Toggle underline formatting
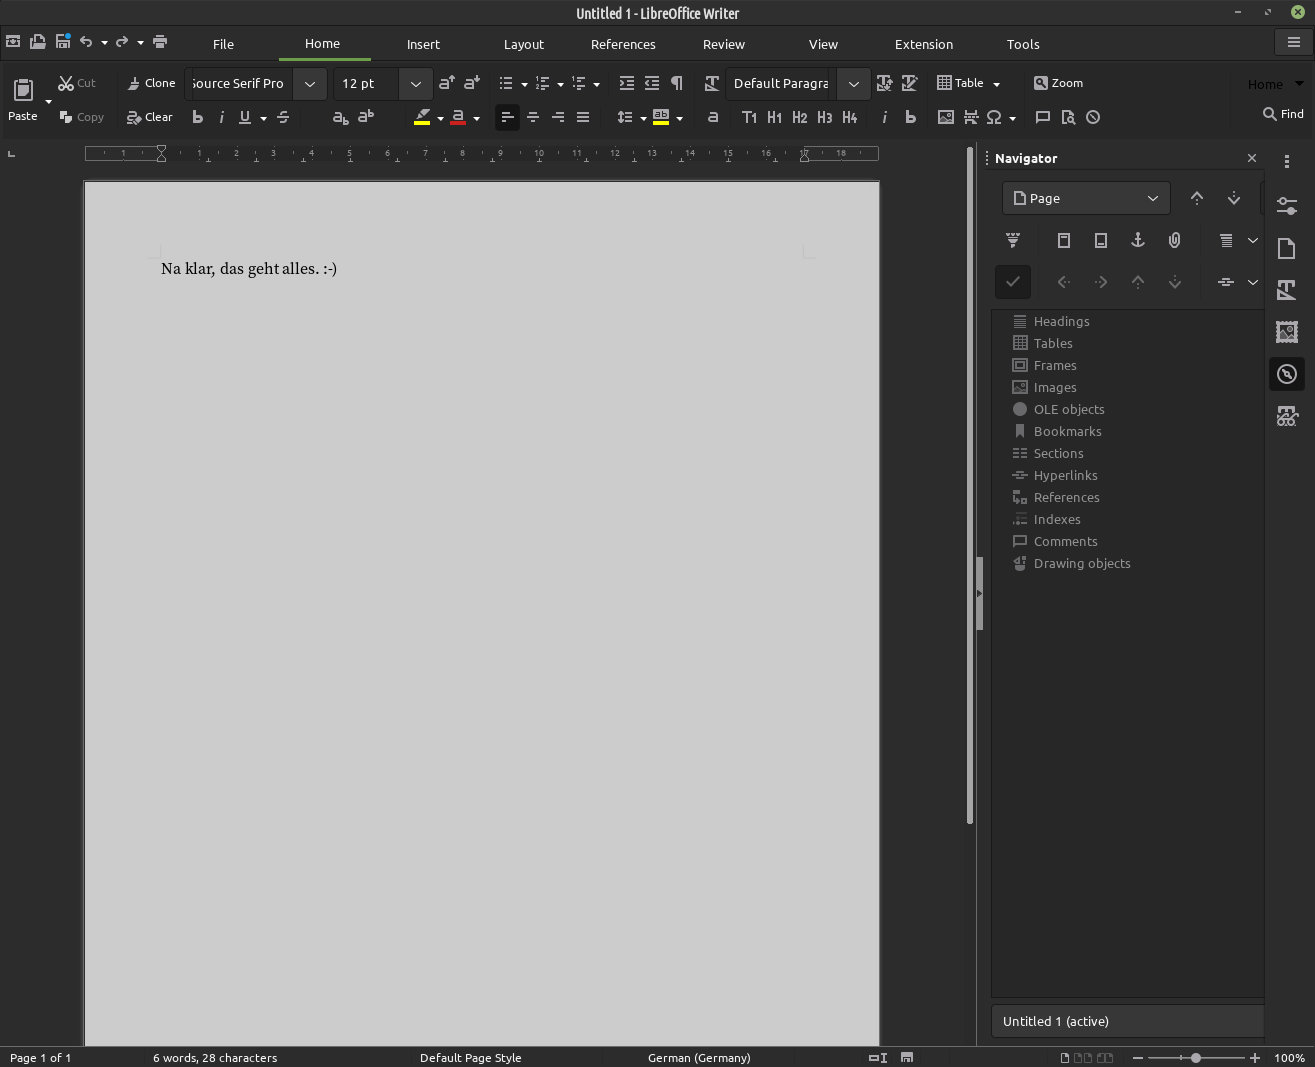Image resolution: width=1315 pixels, height=1067 pixels. [245, 117]
